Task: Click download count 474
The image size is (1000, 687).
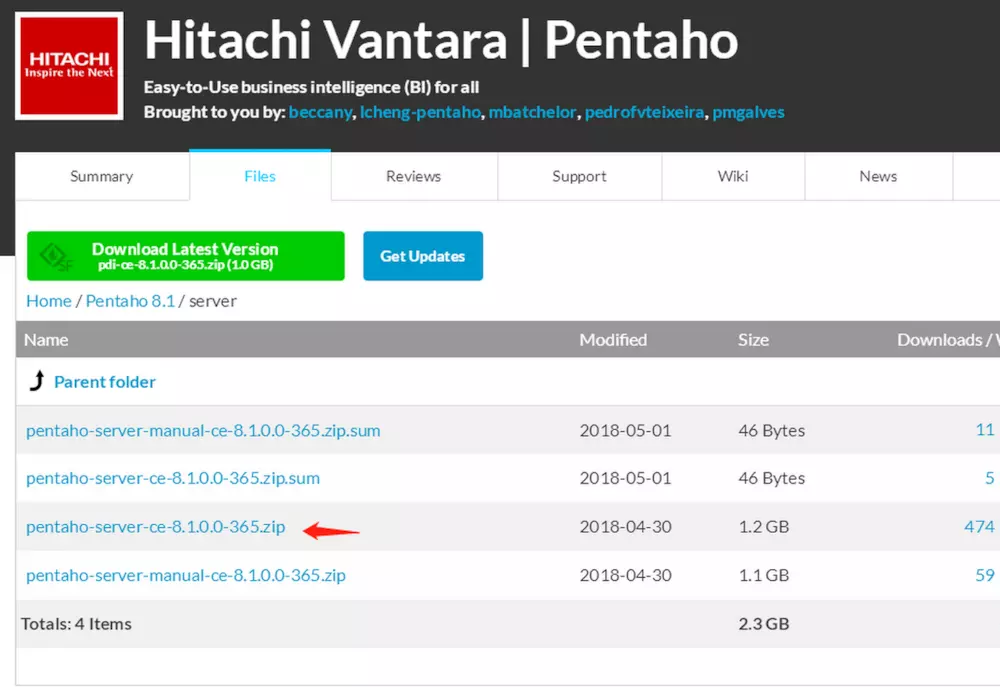Action: 980,526
